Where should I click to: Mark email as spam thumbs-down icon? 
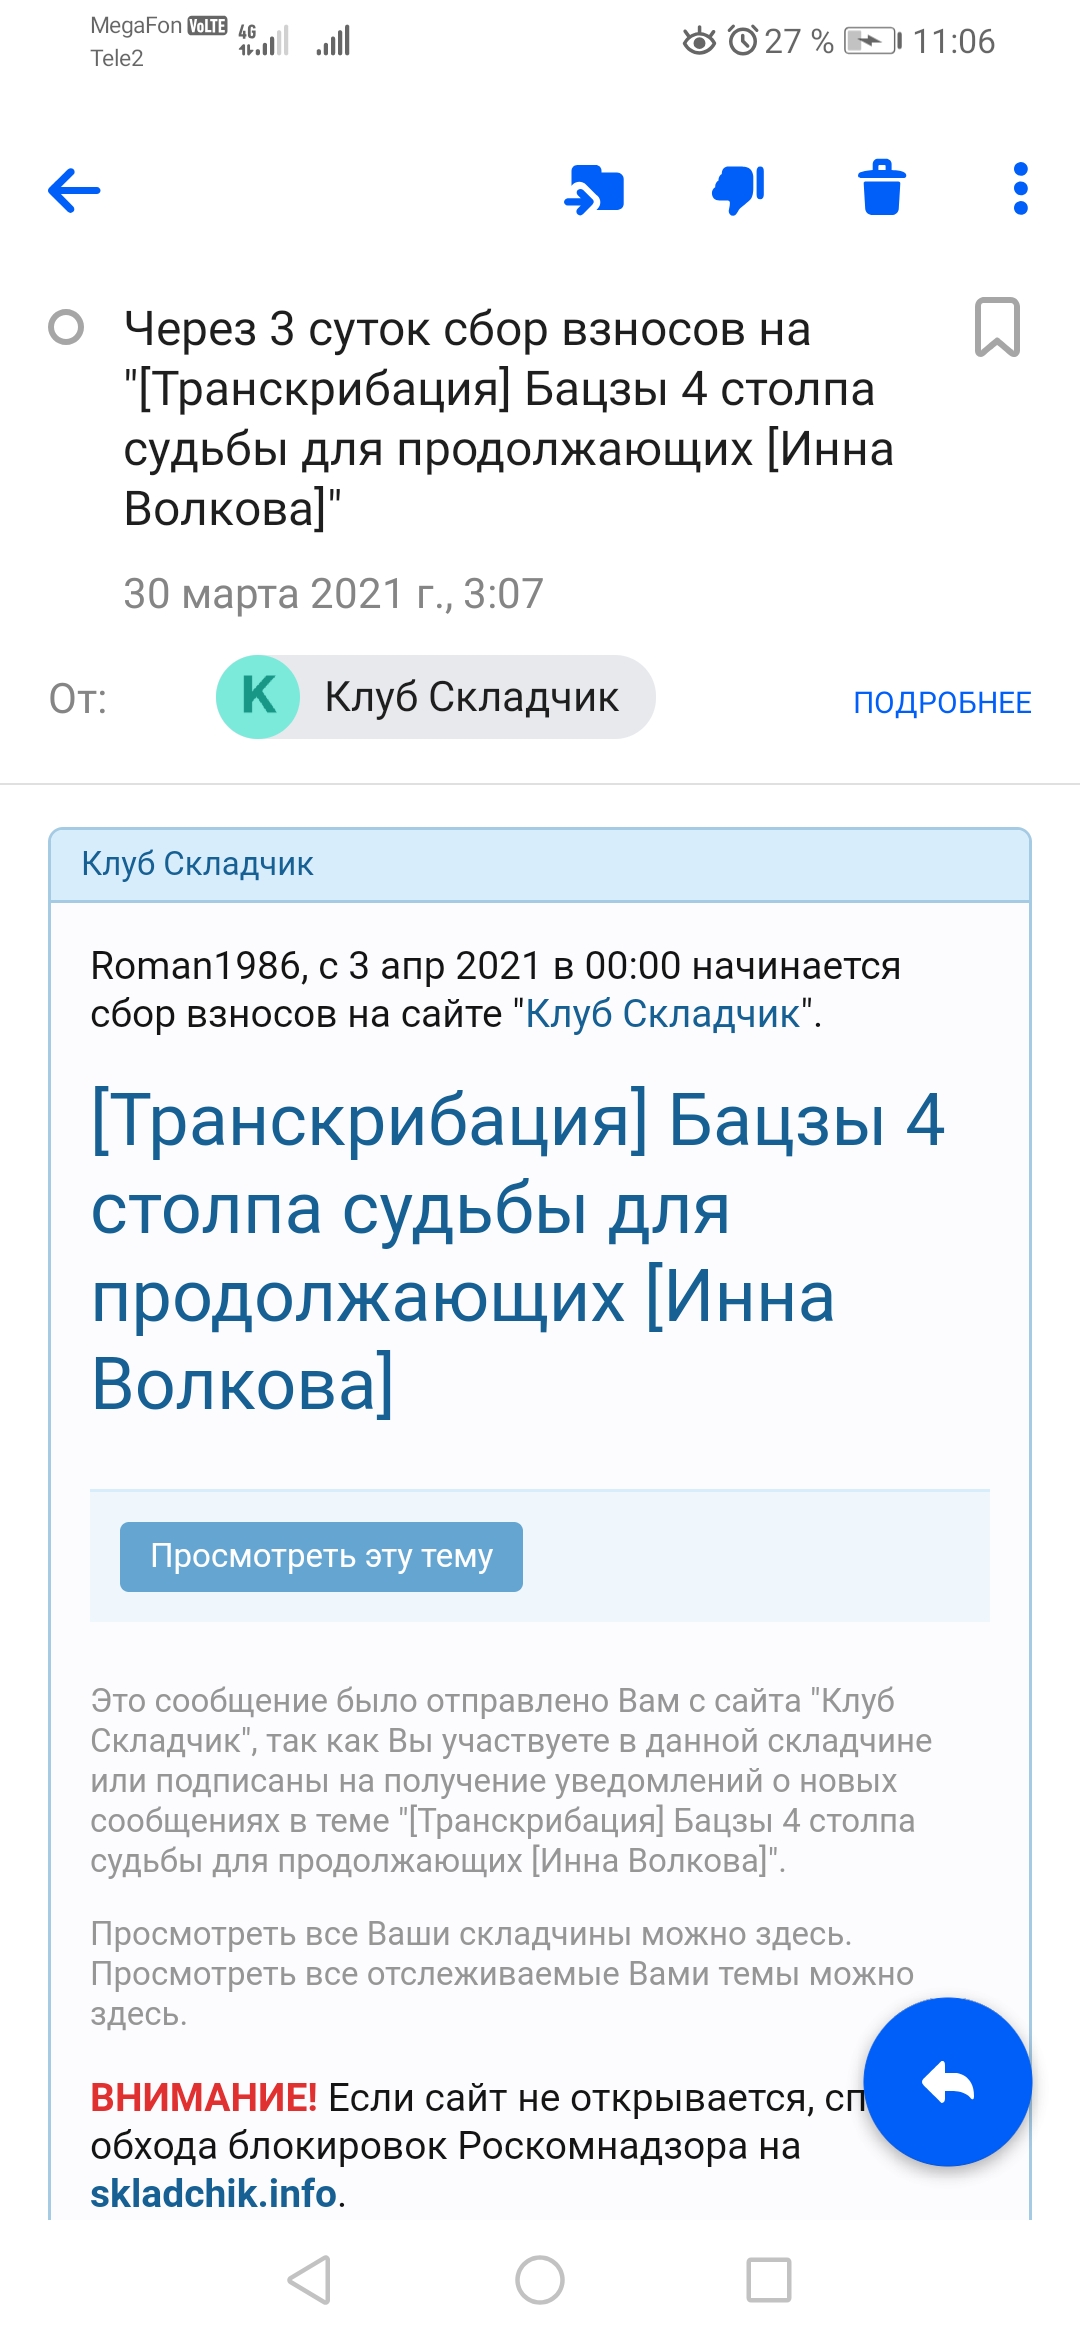738,188
